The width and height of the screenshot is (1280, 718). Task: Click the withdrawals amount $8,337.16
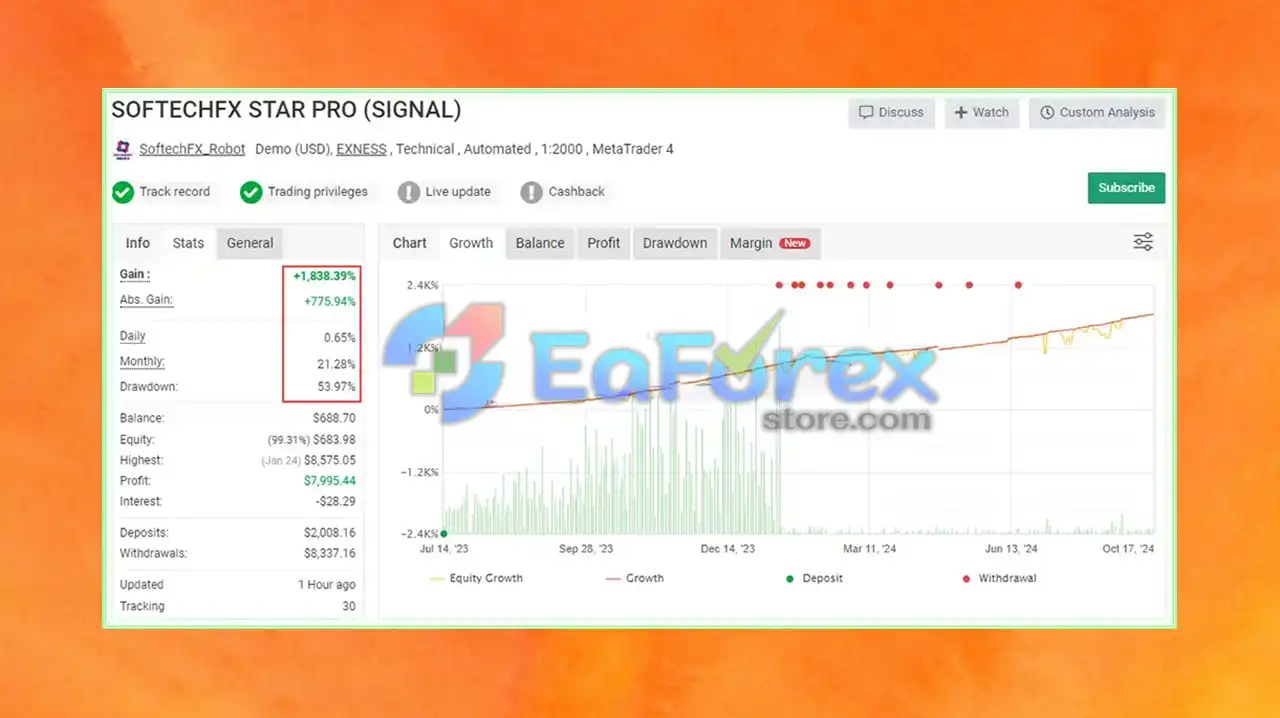[x=330, y=554]
